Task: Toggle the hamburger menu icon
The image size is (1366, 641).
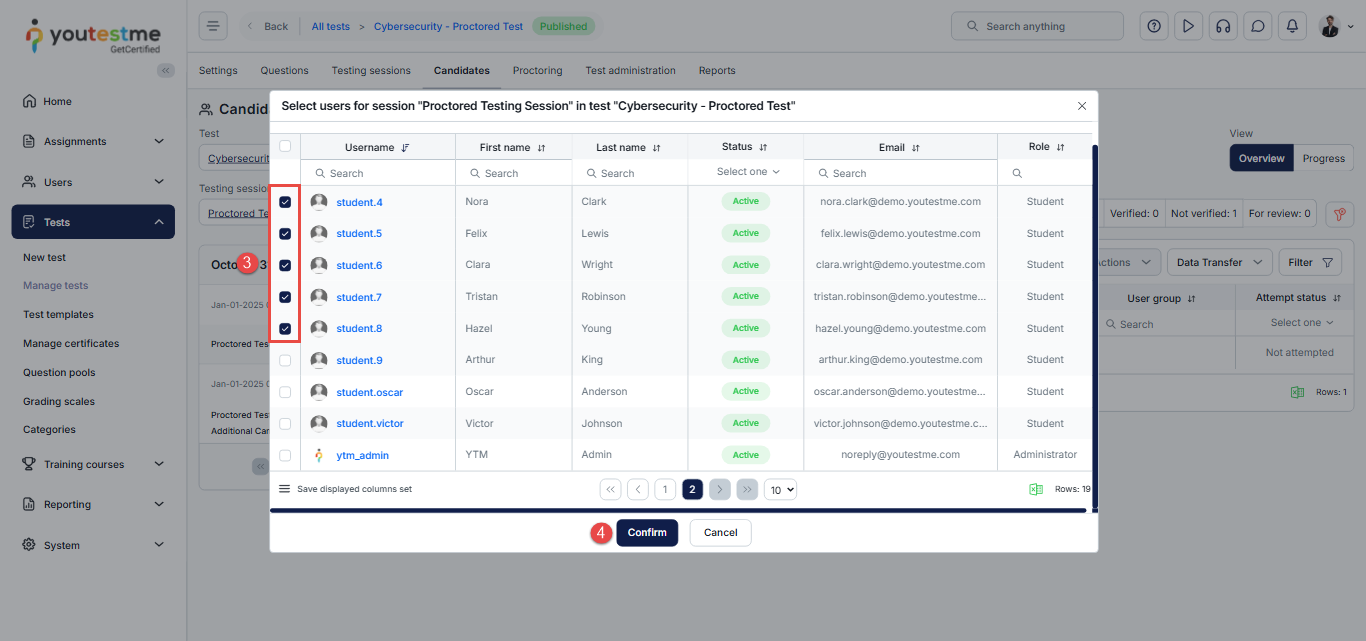Action: pyautogui.click(x=213, y=26)
